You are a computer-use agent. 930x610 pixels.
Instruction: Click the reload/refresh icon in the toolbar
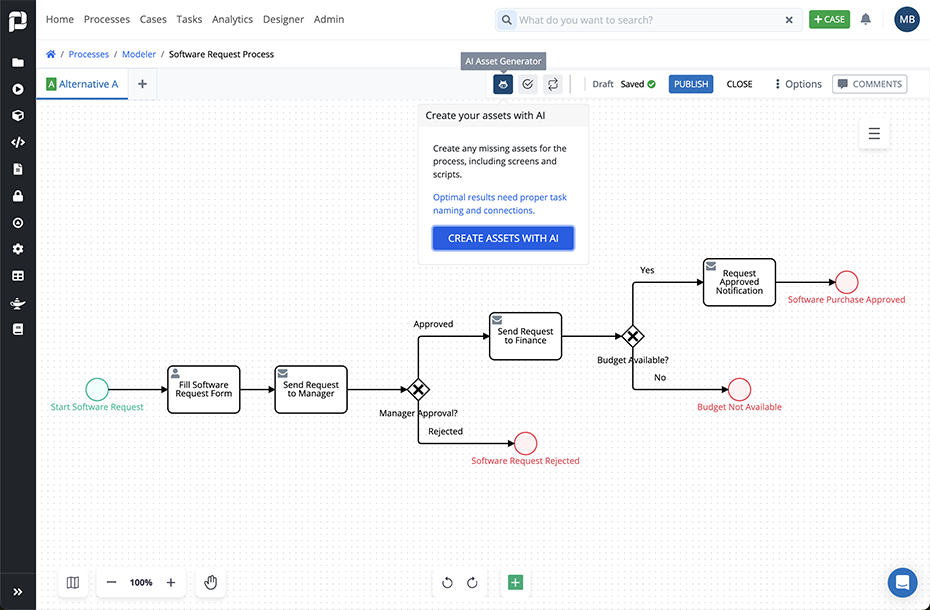pyautogui.click(x=552, y=84)
